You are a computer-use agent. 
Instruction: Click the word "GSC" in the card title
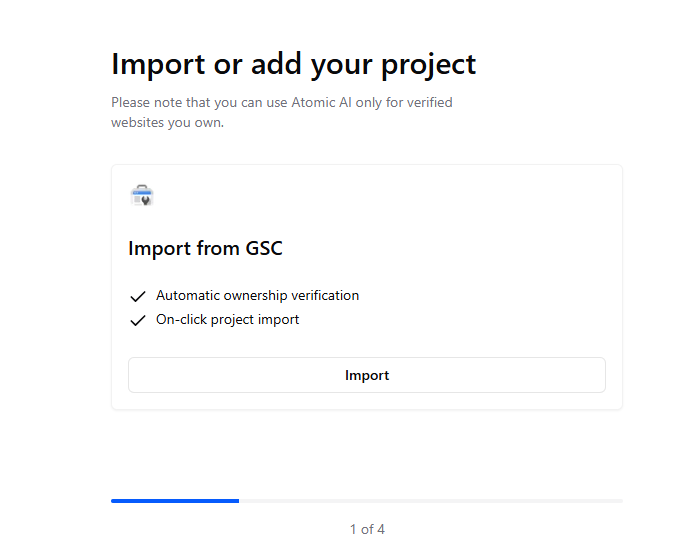(264, 249)
